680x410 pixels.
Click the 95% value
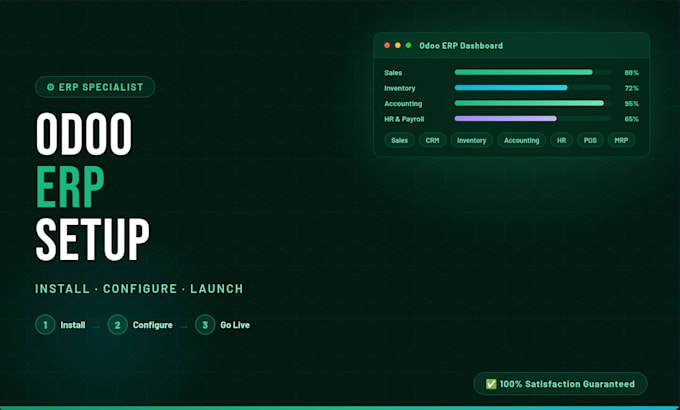[x=631, y=104]
